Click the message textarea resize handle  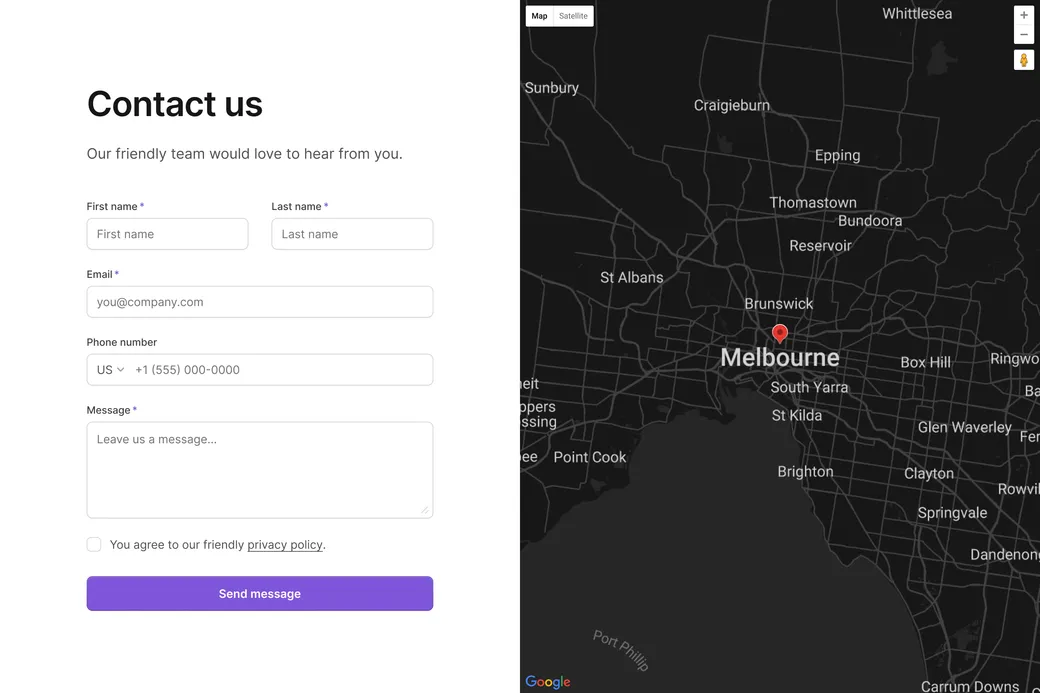click(x=424, y=509)
